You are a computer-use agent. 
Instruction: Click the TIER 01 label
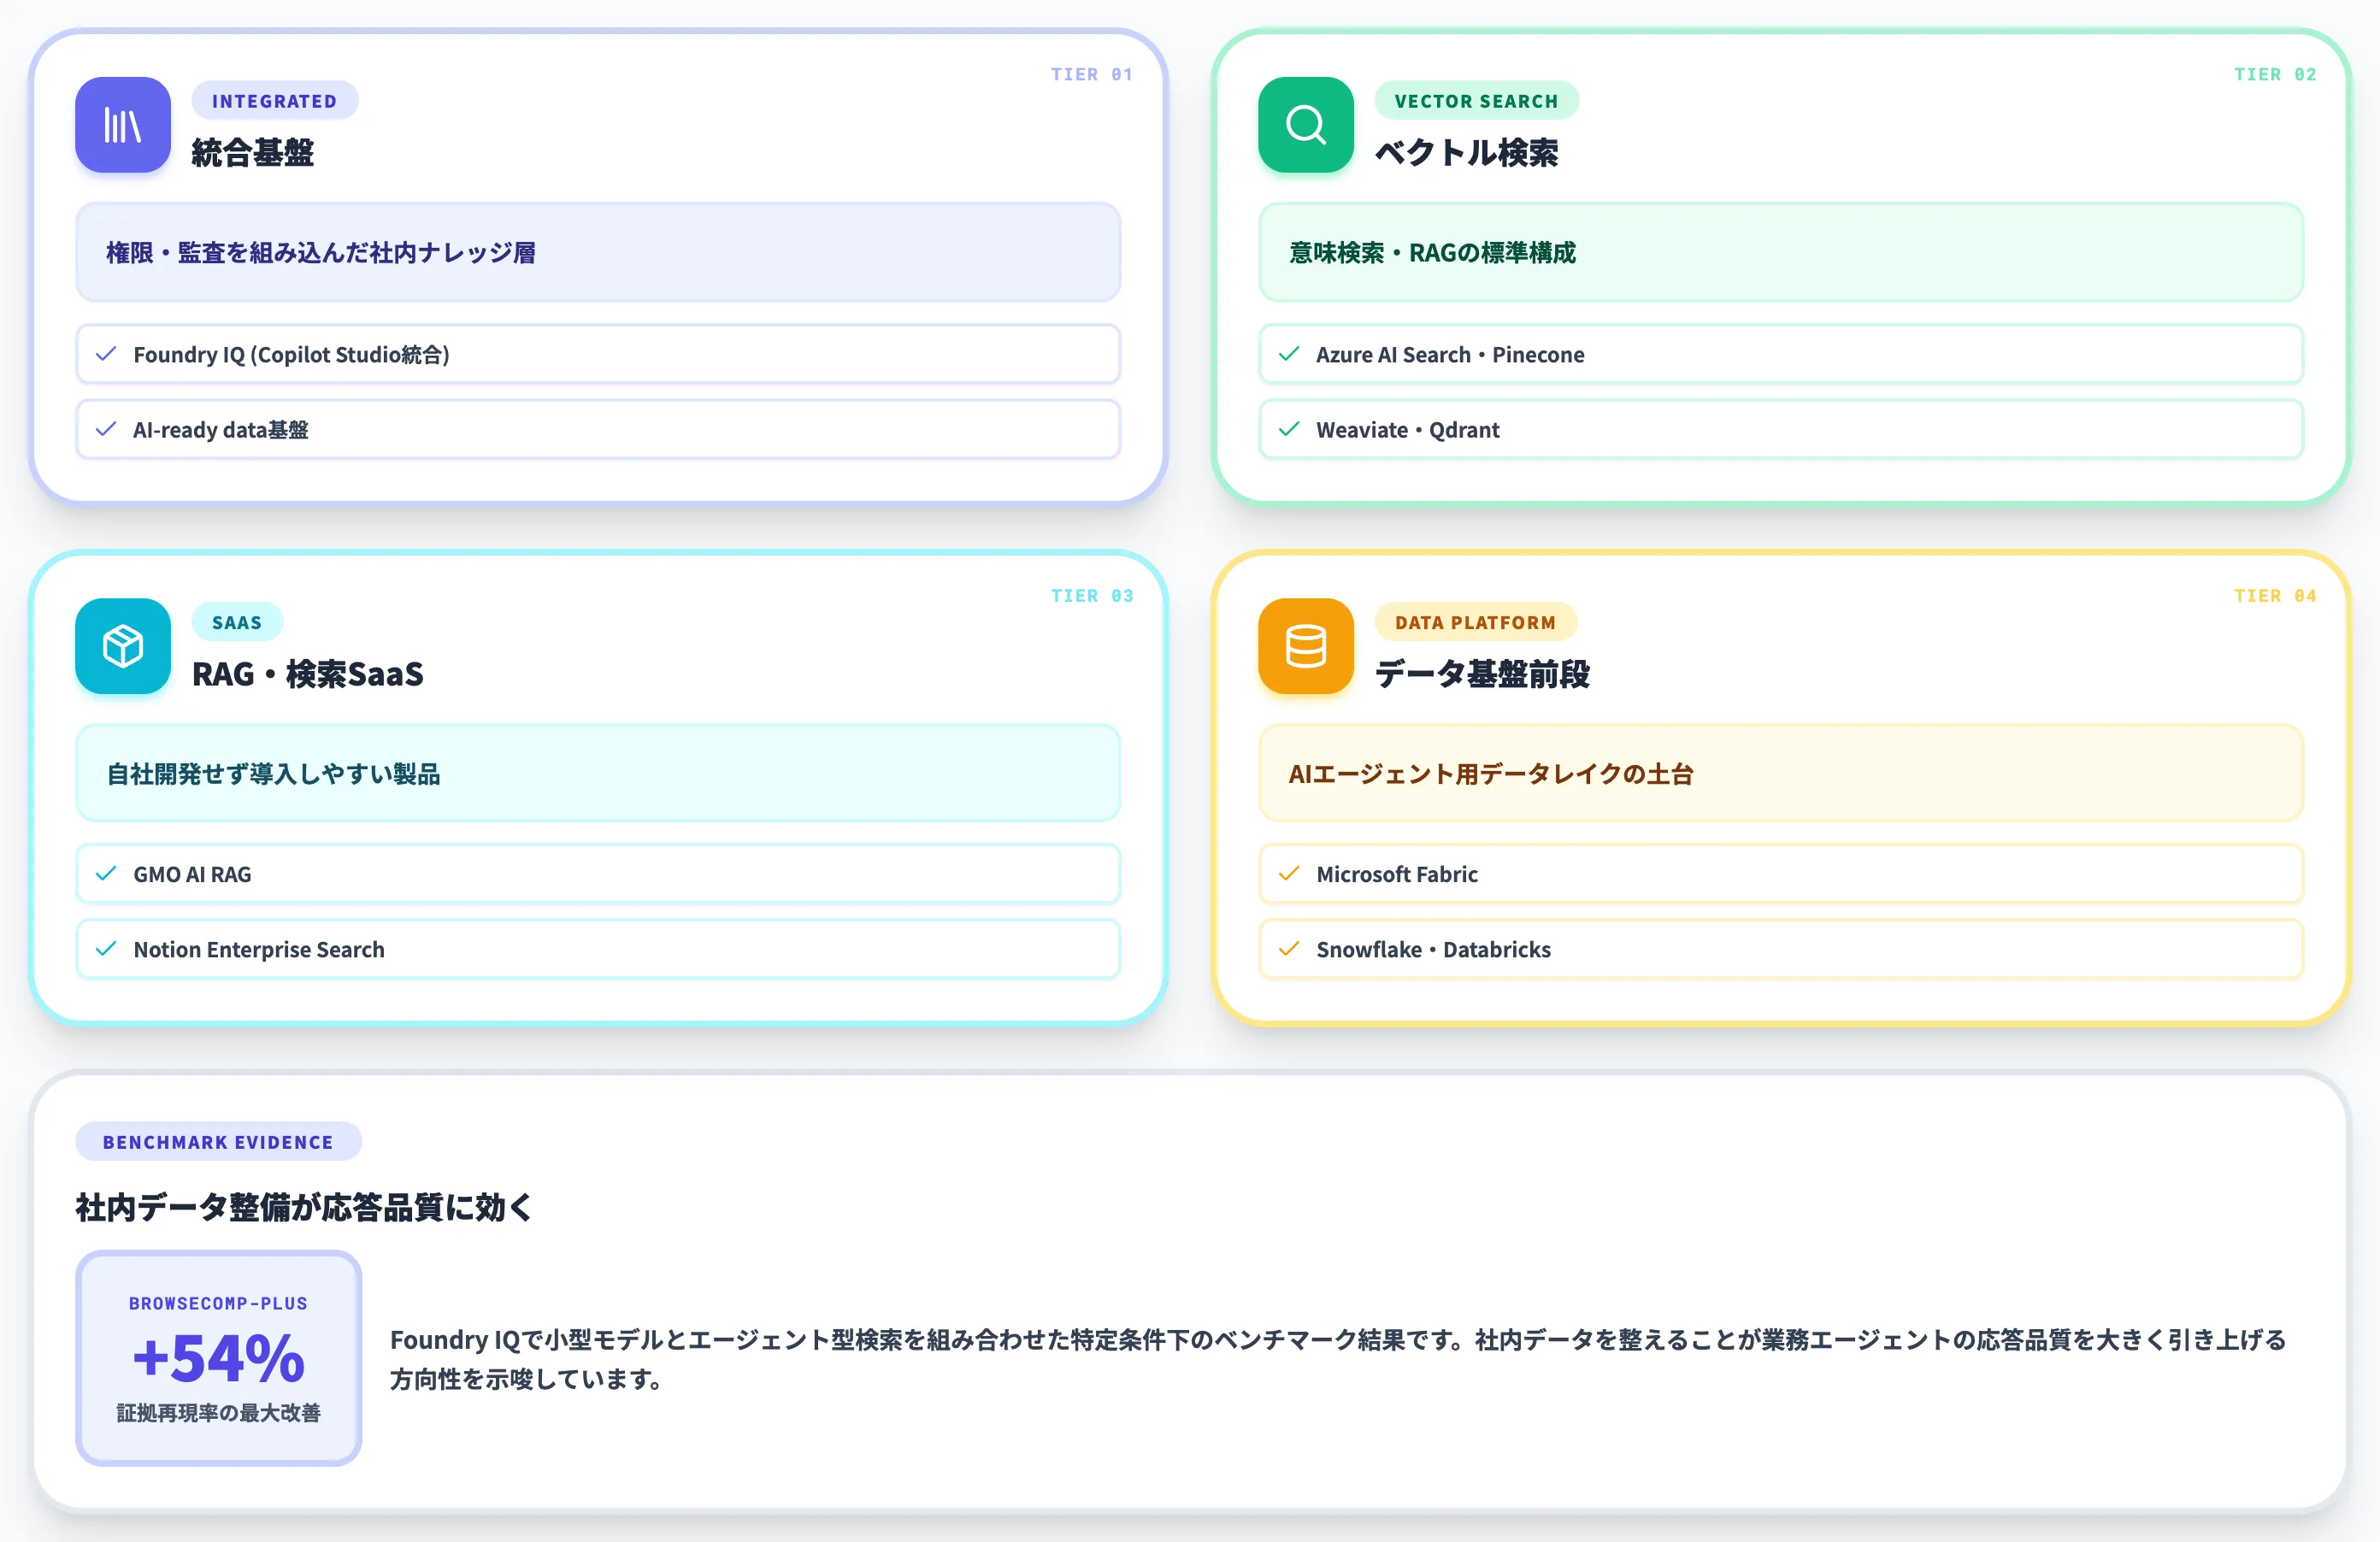1091,74
